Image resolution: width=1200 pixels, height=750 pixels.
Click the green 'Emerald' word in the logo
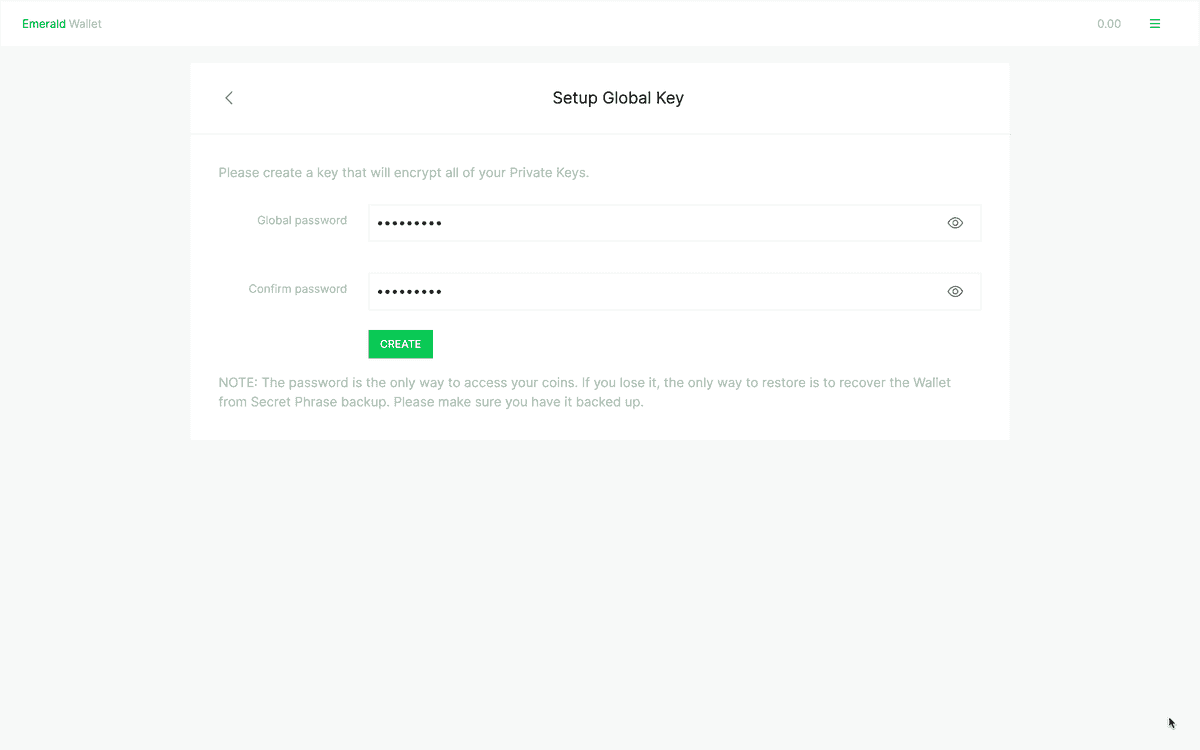tap(44, 24)
